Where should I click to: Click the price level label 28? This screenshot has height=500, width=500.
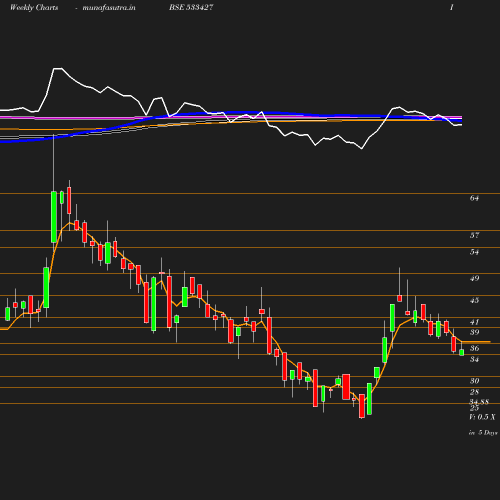(474, 392)
